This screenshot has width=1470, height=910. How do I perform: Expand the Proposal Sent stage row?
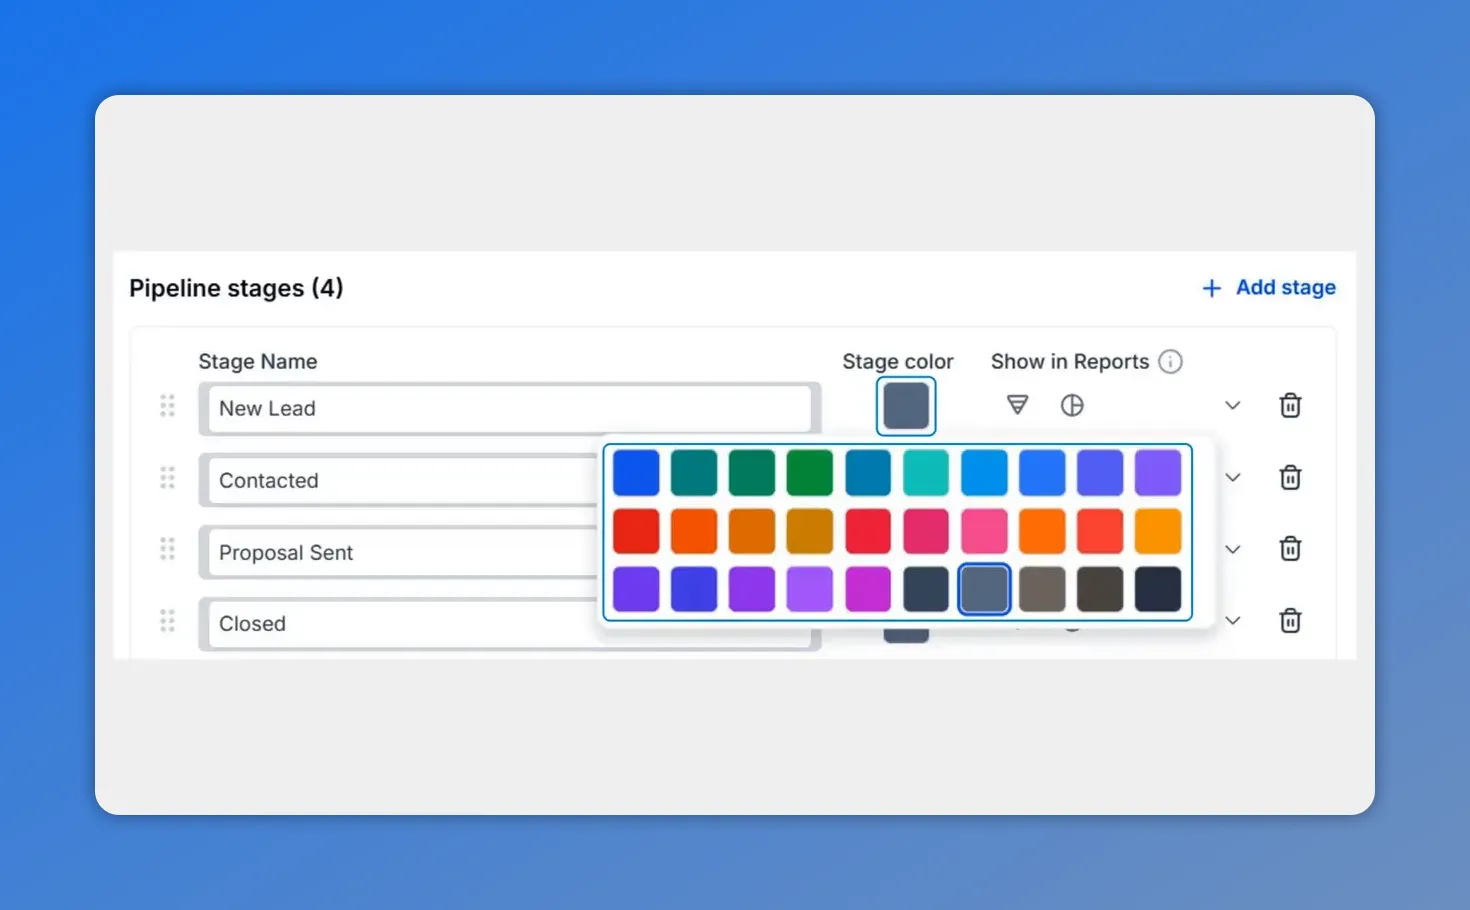[x=1232, y=549]
